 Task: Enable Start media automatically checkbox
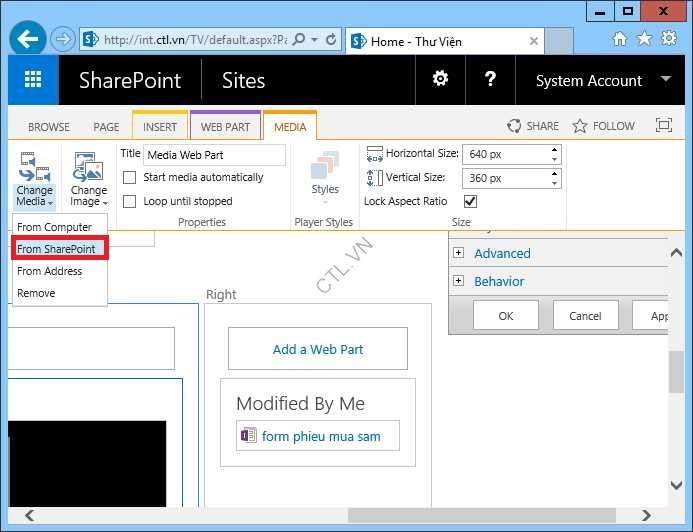[129, 177]
